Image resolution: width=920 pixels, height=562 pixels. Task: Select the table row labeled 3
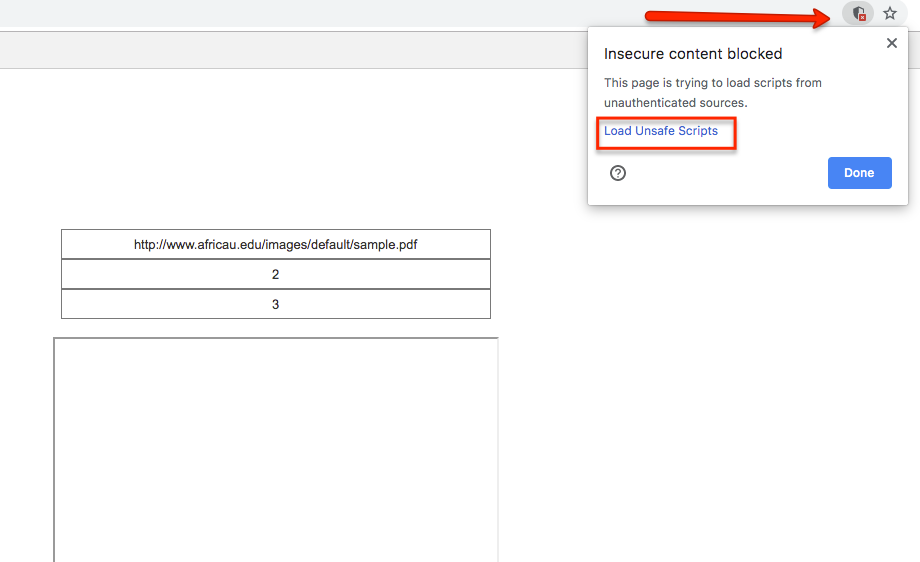[276, 304]
